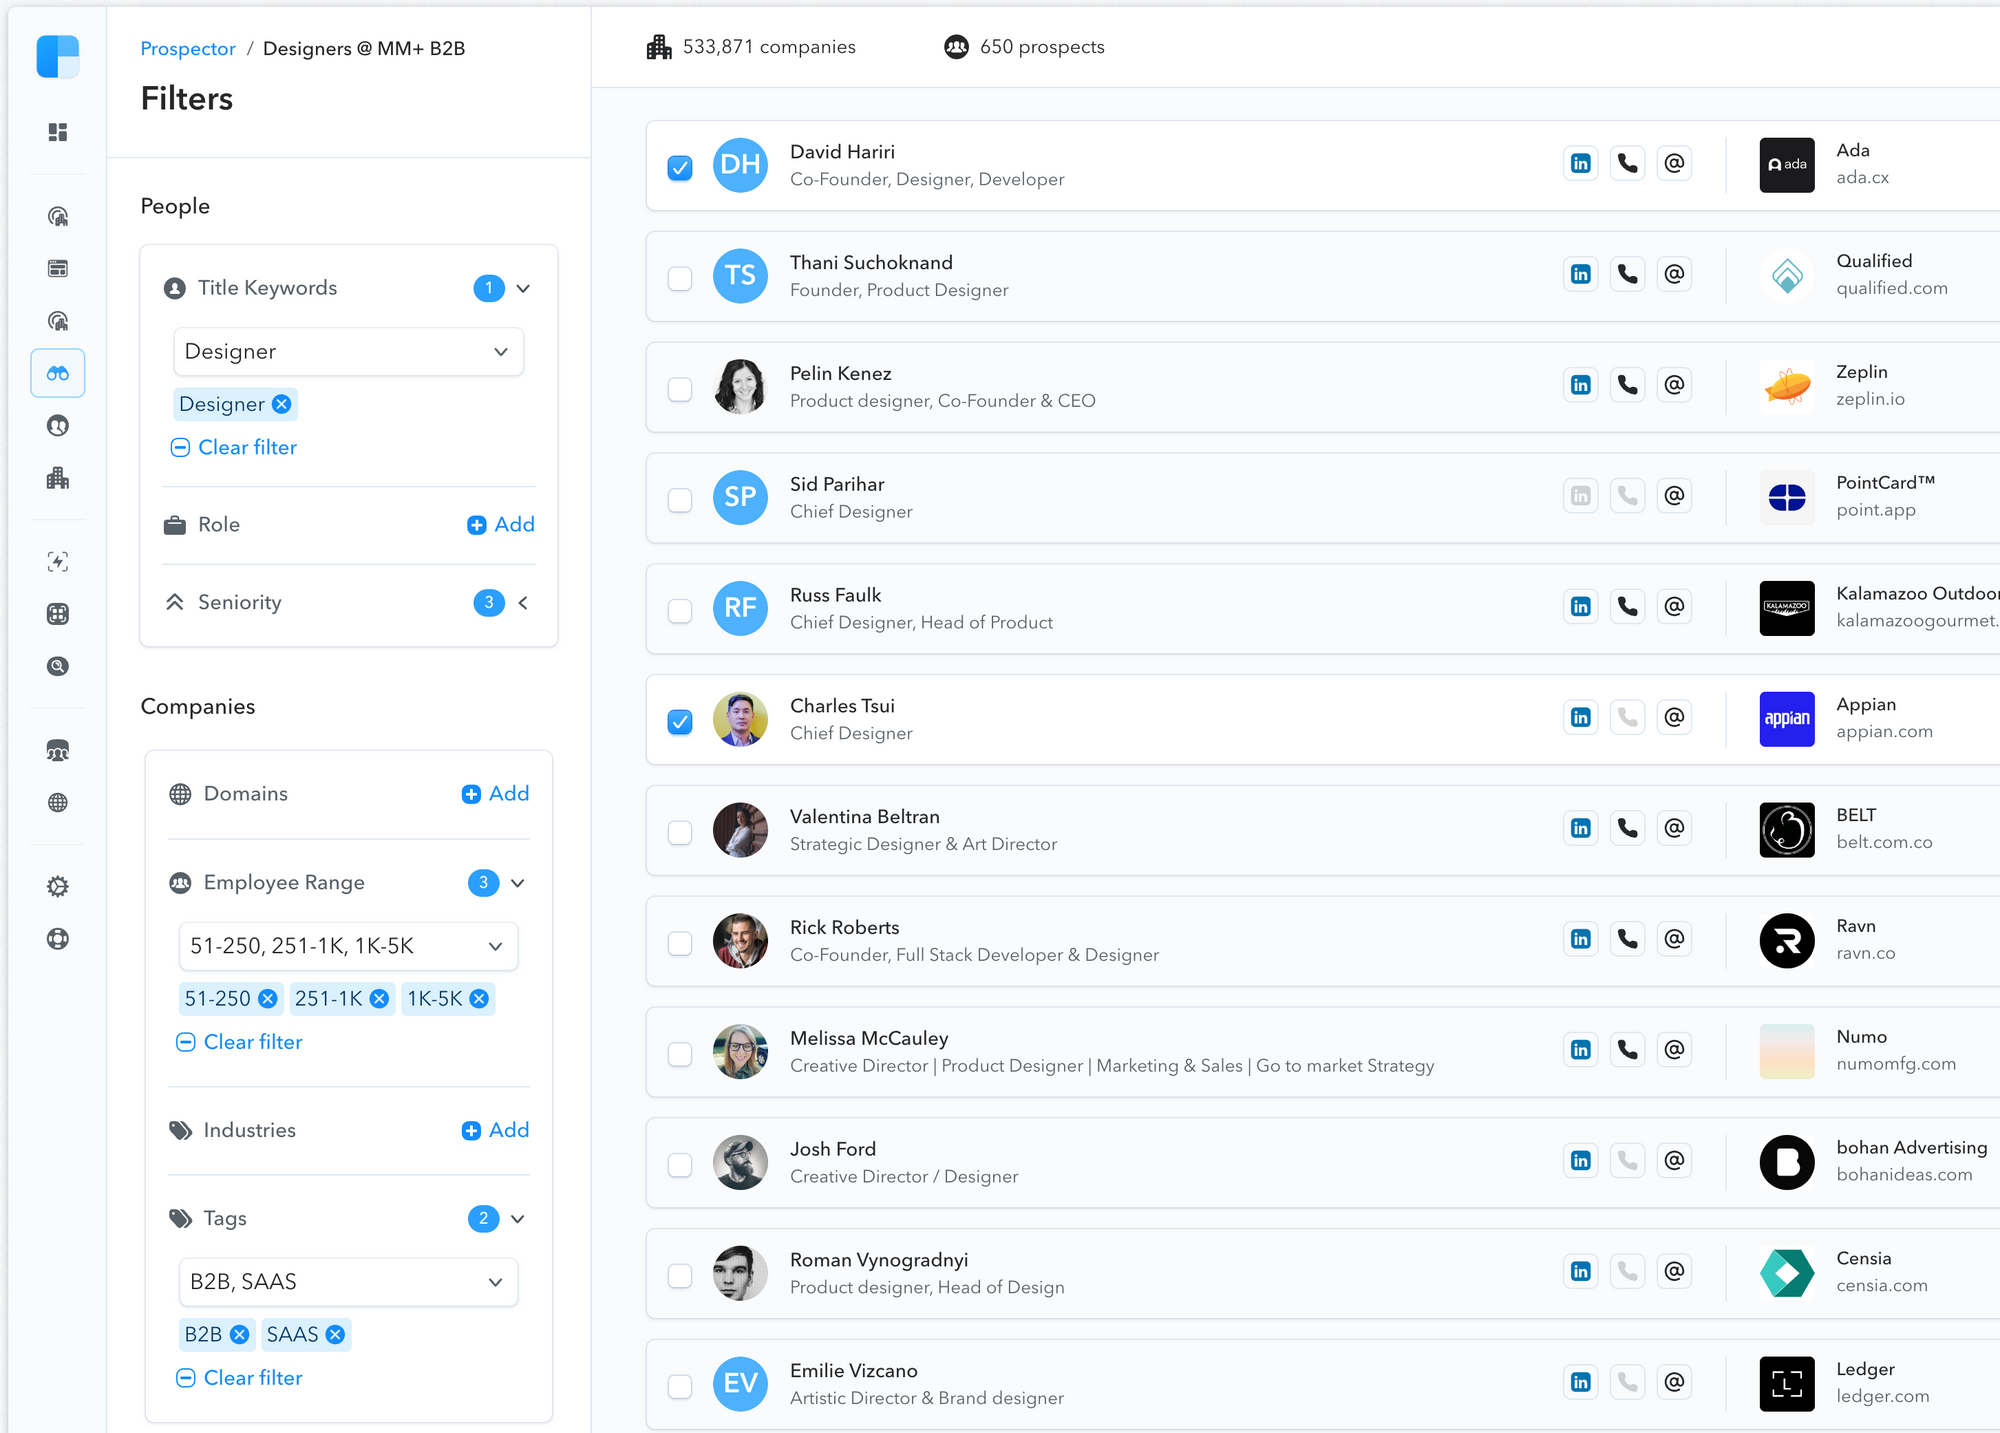Select Pelin Kenez's checkbox
This screenshot has height=1433, width=2000.
coord(680,389)
